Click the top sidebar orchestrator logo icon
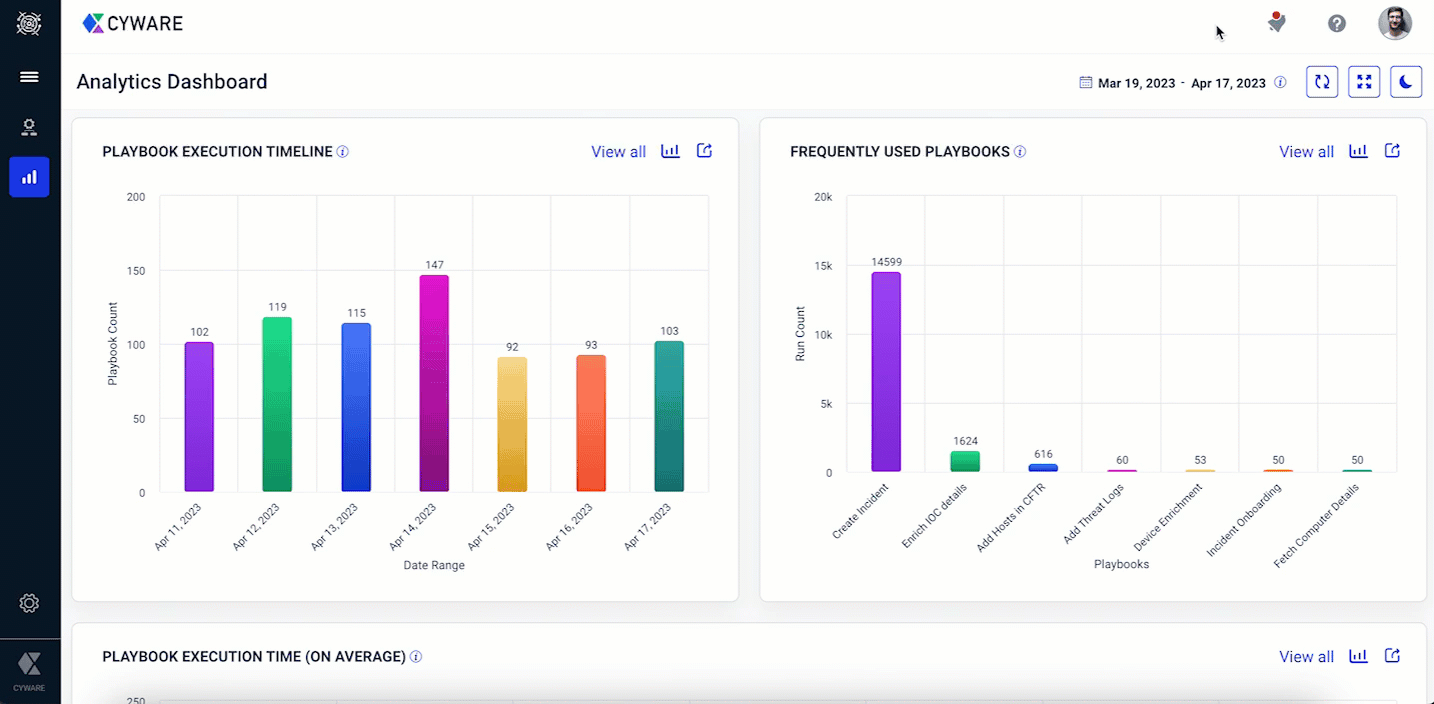 [29, 24]
